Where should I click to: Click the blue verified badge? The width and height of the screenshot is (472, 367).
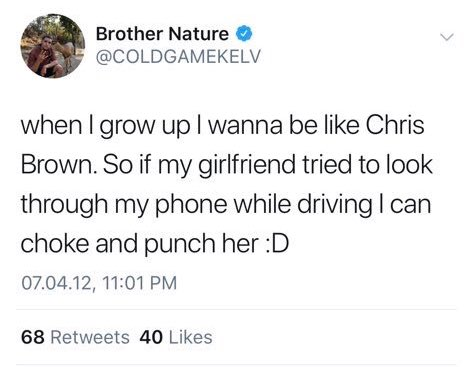244,34
